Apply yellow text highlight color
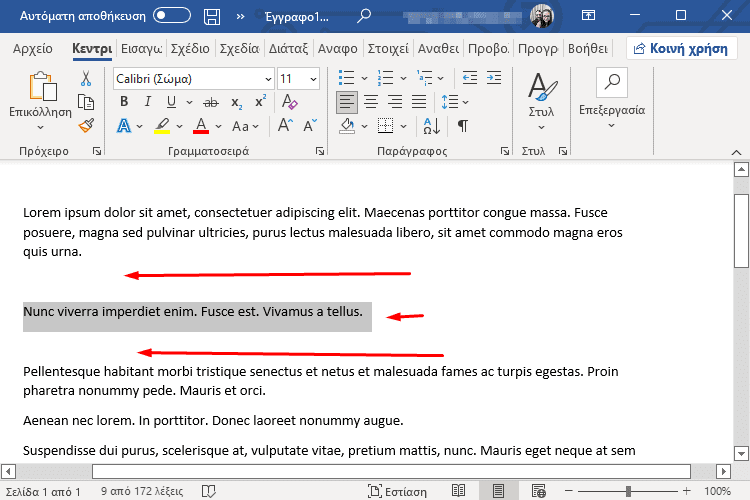750x500 pixels. [x=162, y=126]
